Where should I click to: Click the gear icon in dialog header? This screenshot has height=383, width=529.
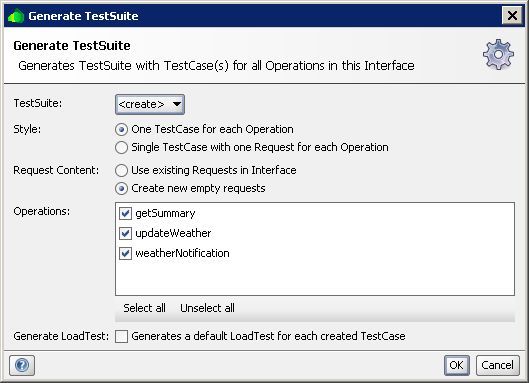click(x=498, y=54)
